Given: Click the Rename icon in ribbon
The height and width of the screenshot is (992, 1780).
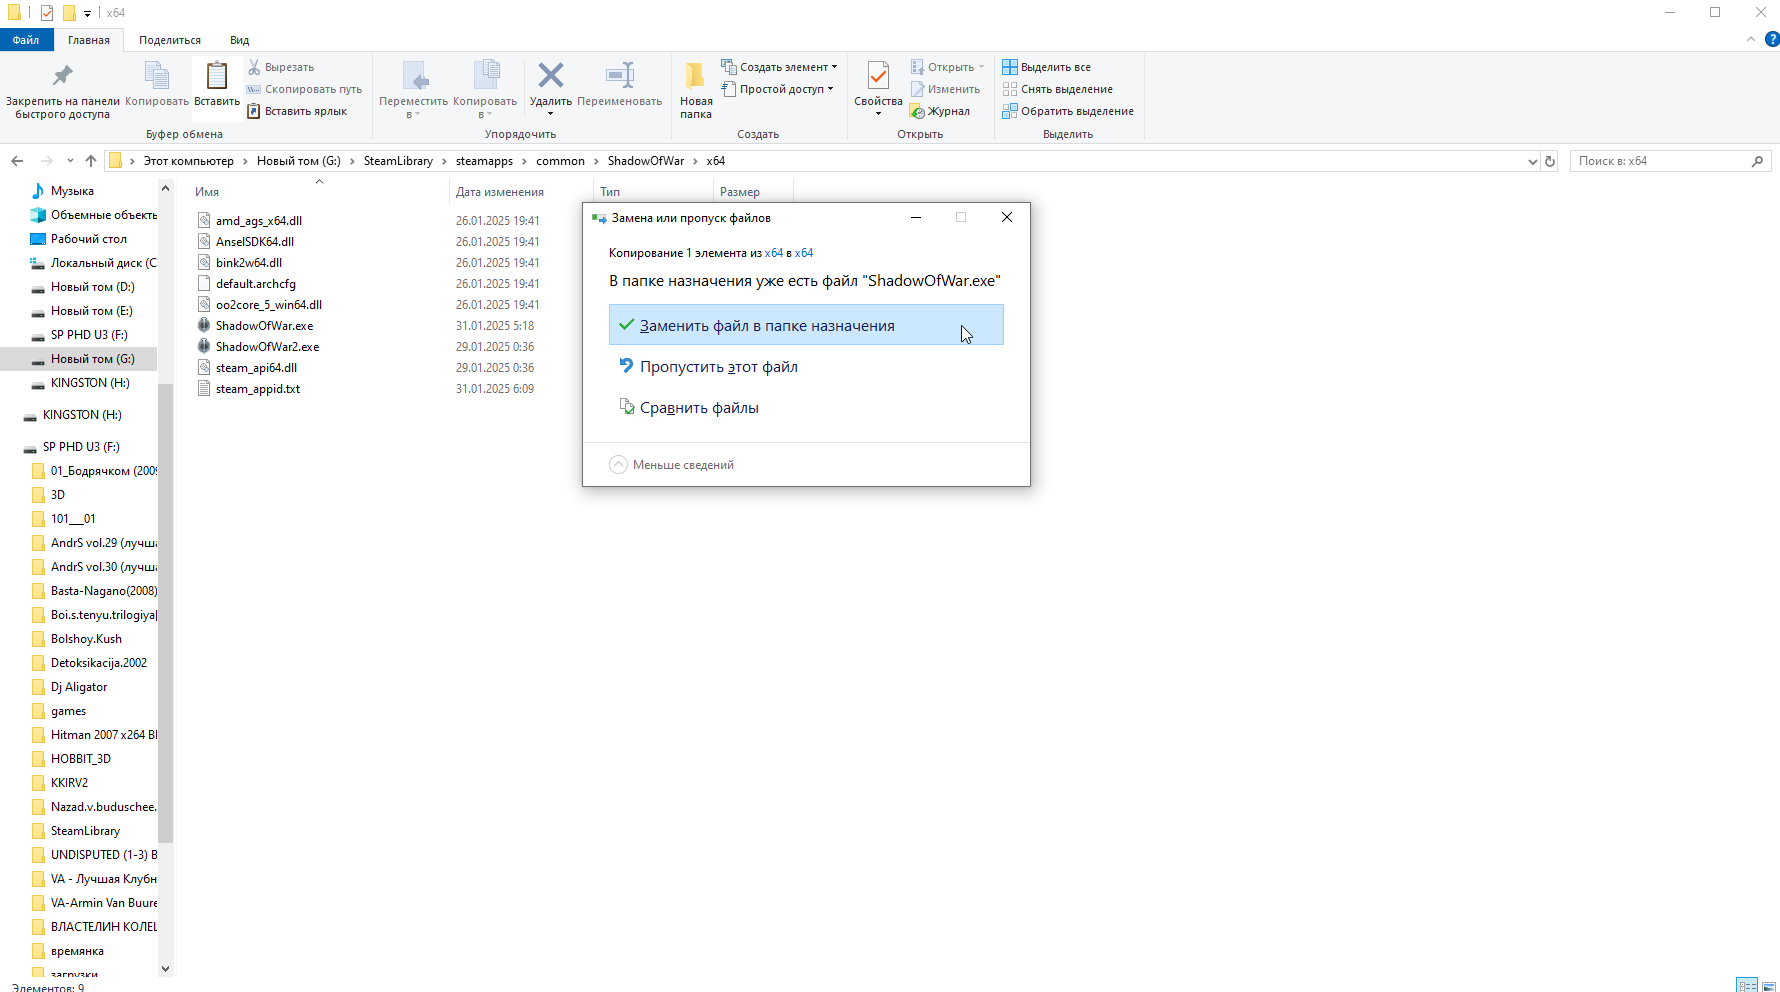Looking at the screenshot, I should 620,76.
